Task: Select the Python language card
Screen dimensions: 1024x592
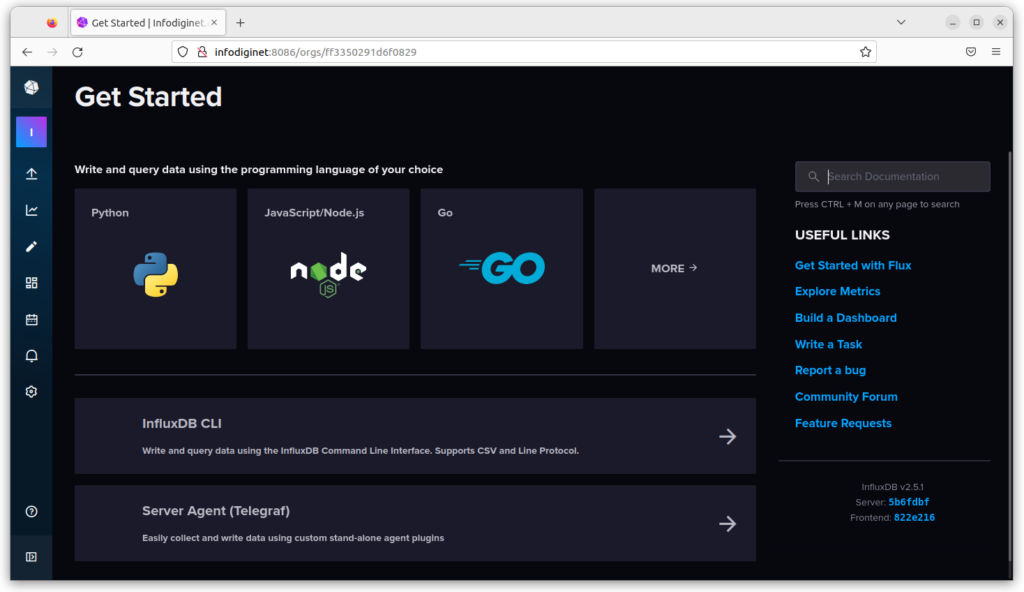Action: [x=155, y=269]
